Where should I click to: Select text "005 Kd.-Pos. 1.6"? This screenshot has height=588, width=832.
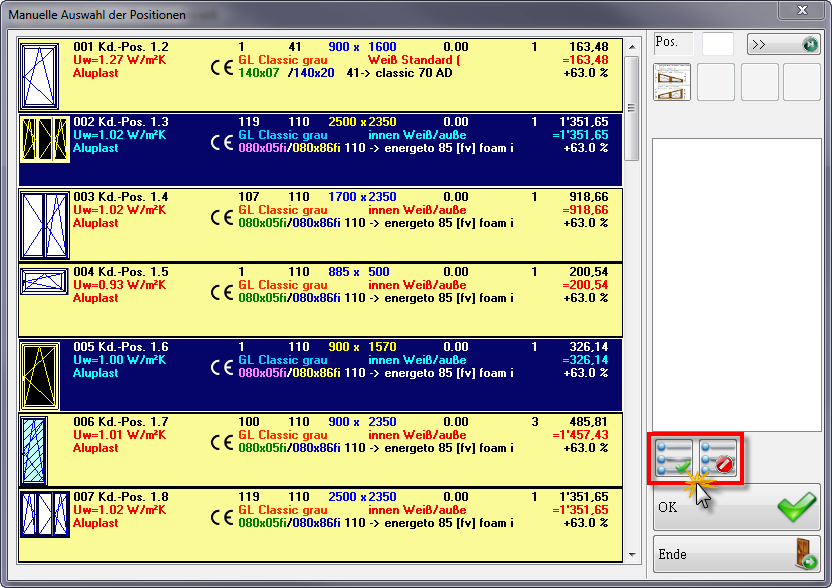coord(121,347)
